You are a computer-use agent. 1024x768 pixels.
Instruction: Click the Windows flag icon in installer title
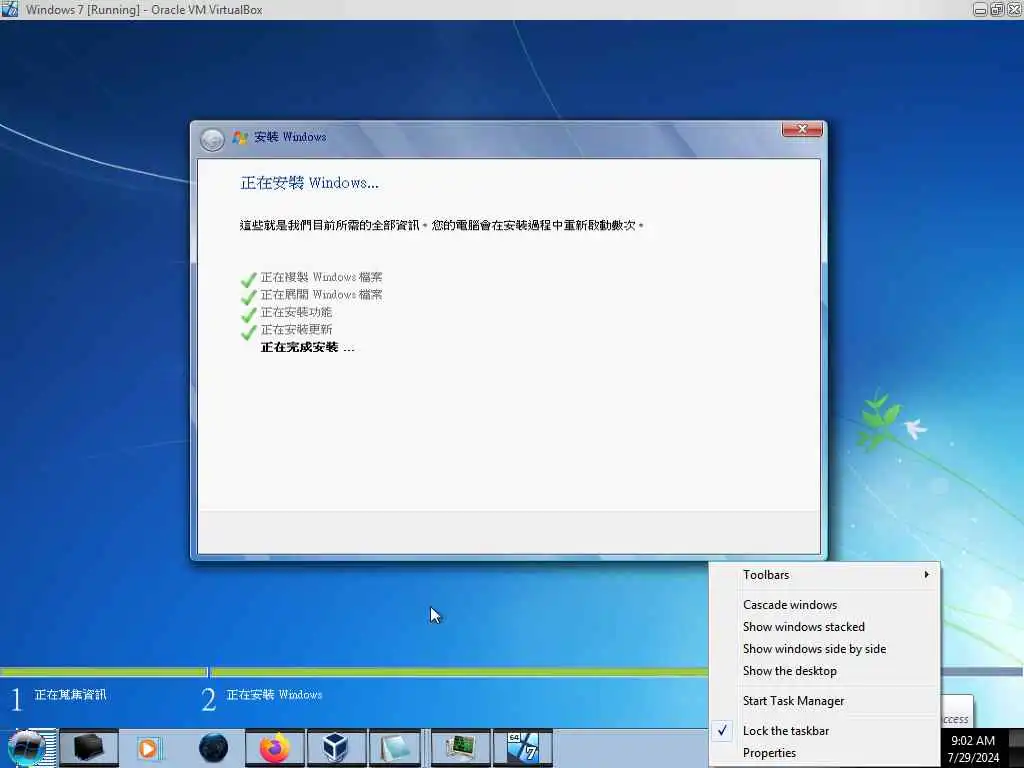pos(240,138)
